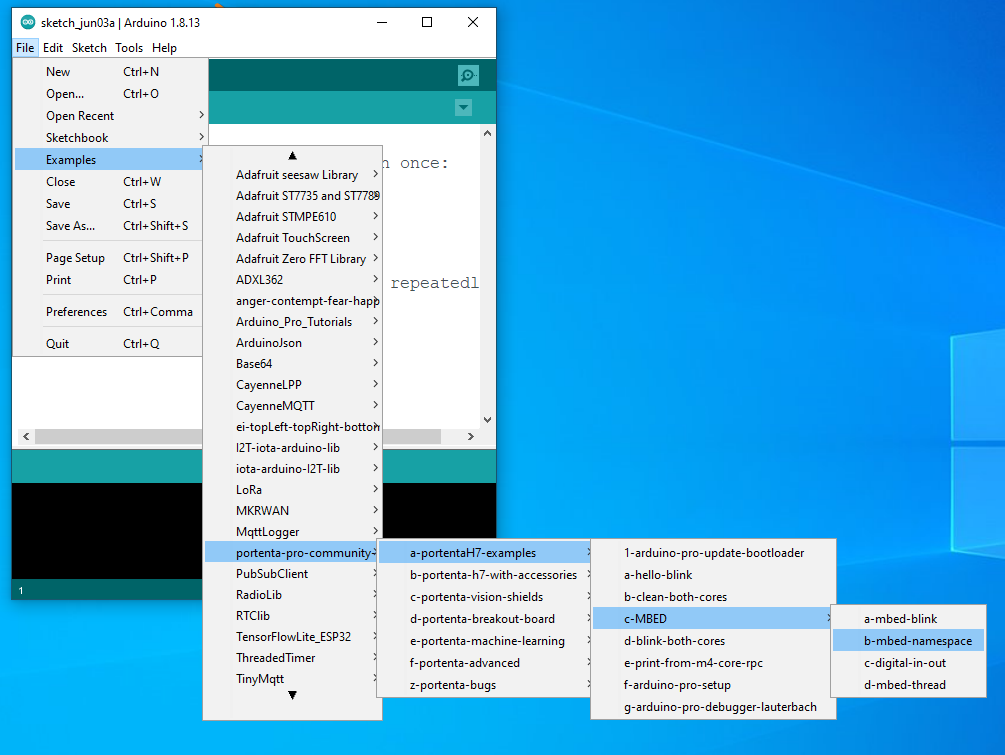1005x755 pixels.
Task: Open b-mbed-namespace example
Action: [908, 641]
